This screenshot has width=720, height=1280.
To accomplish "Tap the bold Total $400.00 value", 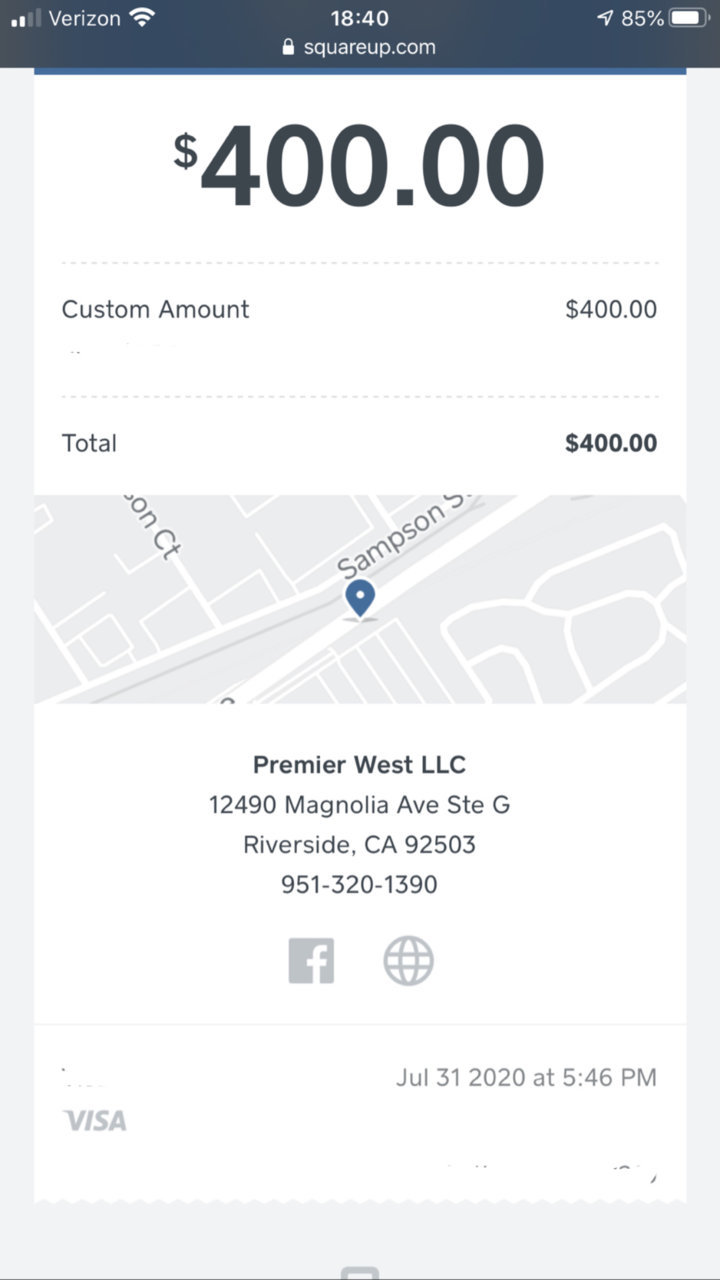I will click(611, 444).
